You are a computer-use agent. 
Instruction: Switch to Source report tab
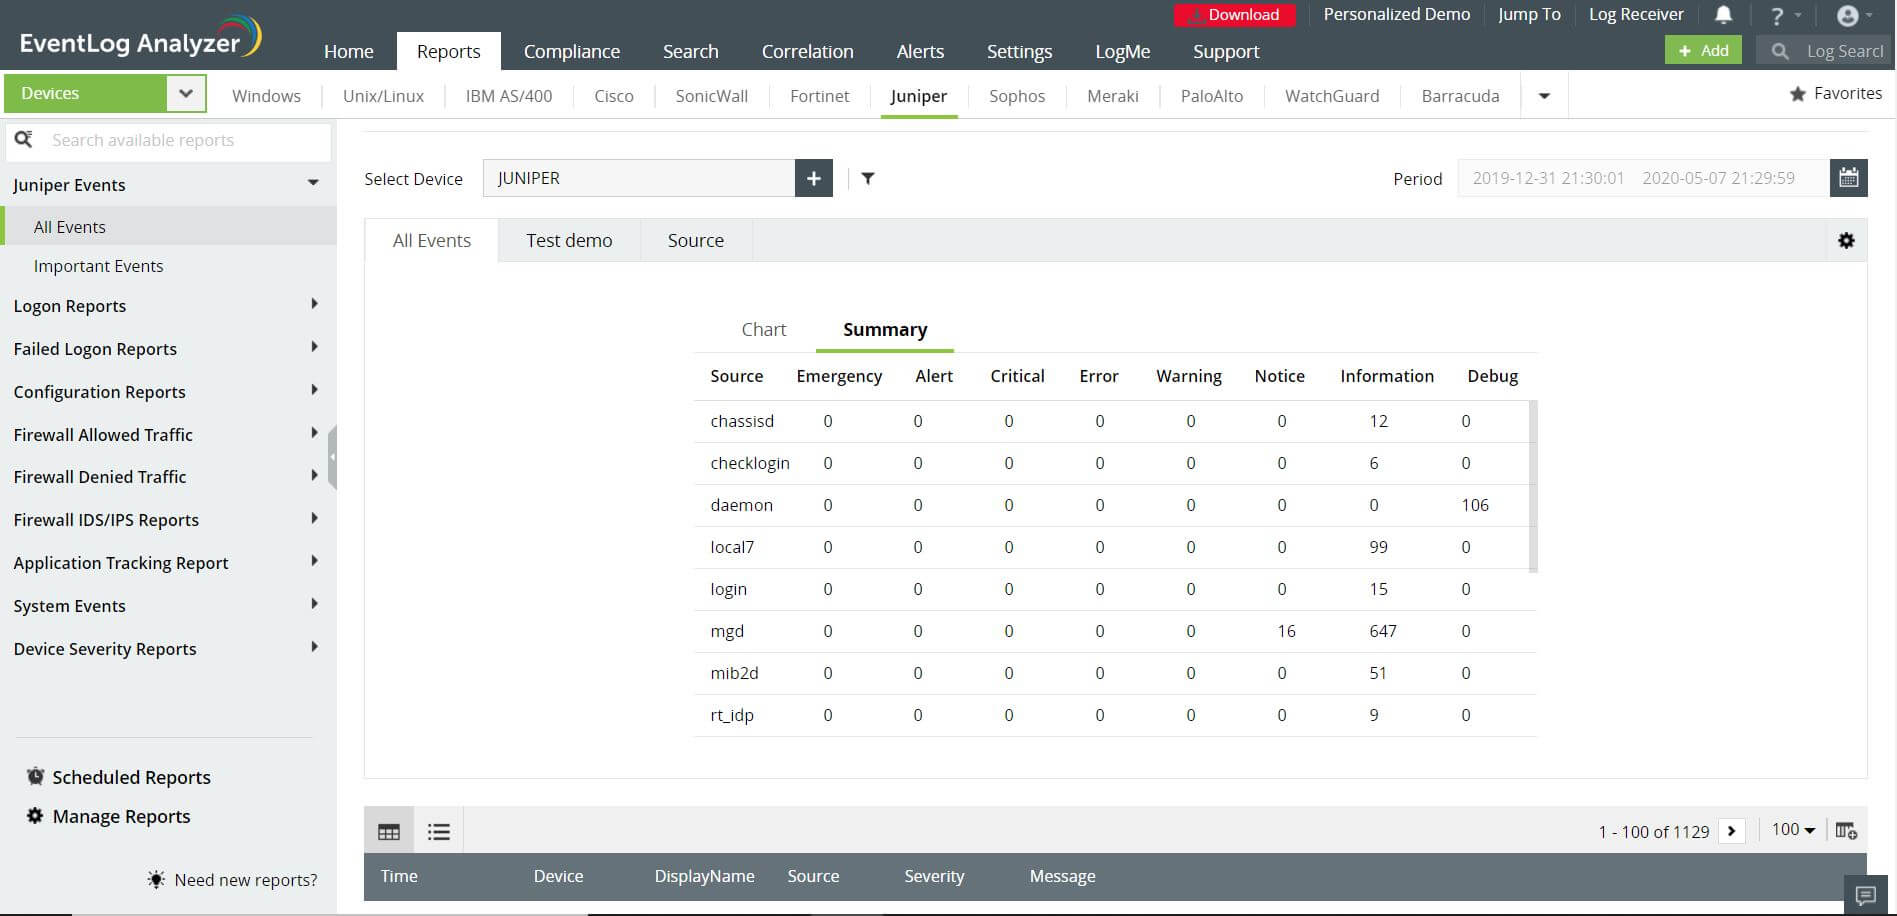tap(696, 240)
